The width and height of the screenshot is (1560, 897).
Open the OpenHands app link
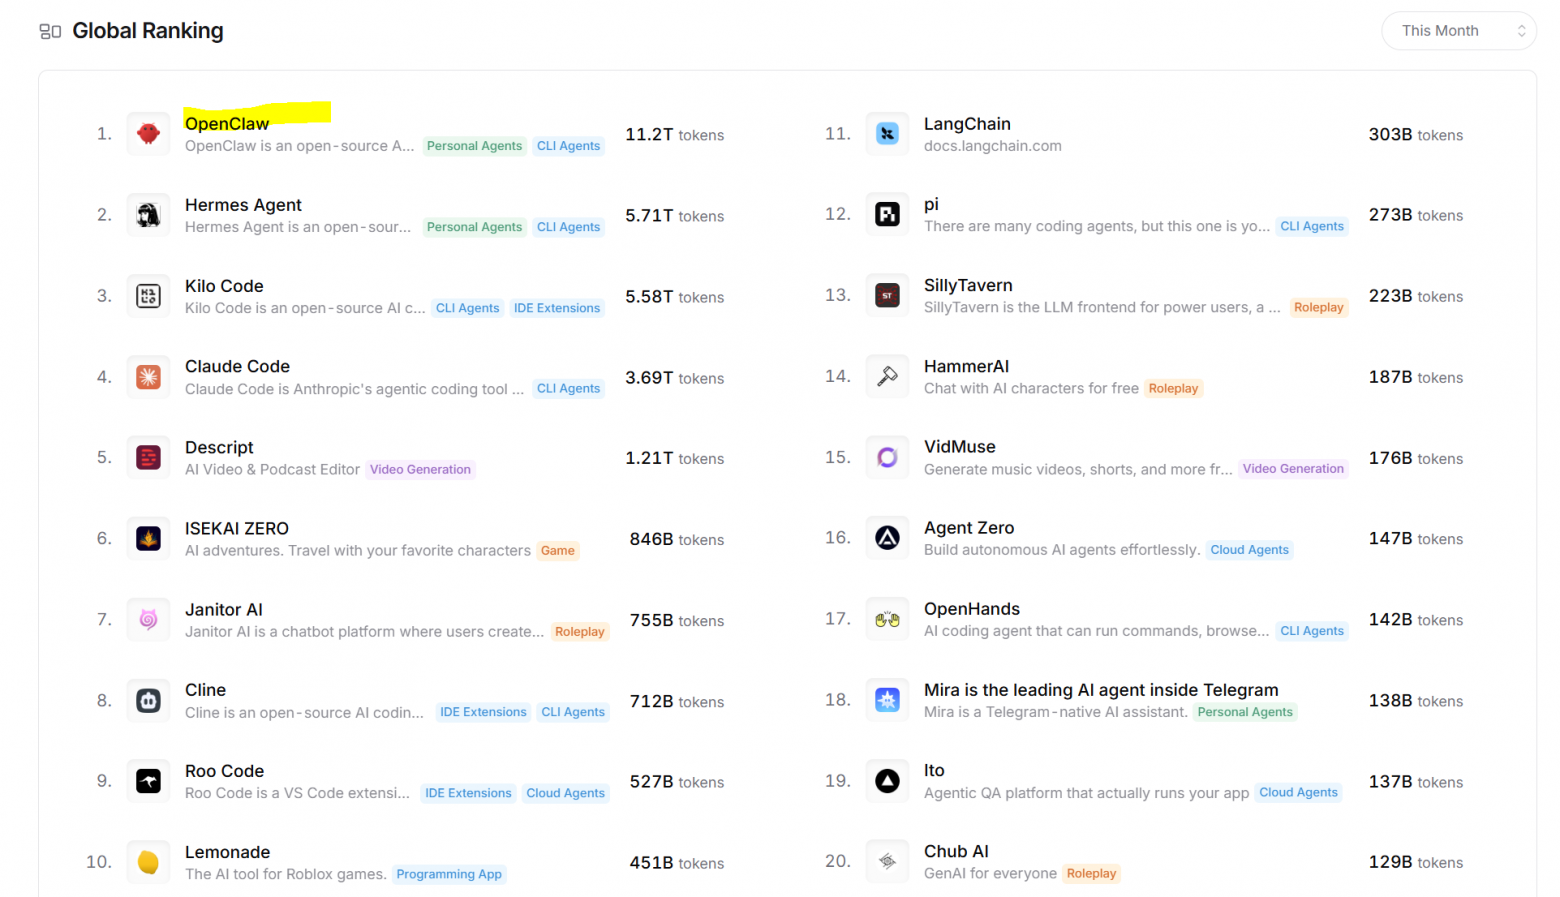point(972,608)
